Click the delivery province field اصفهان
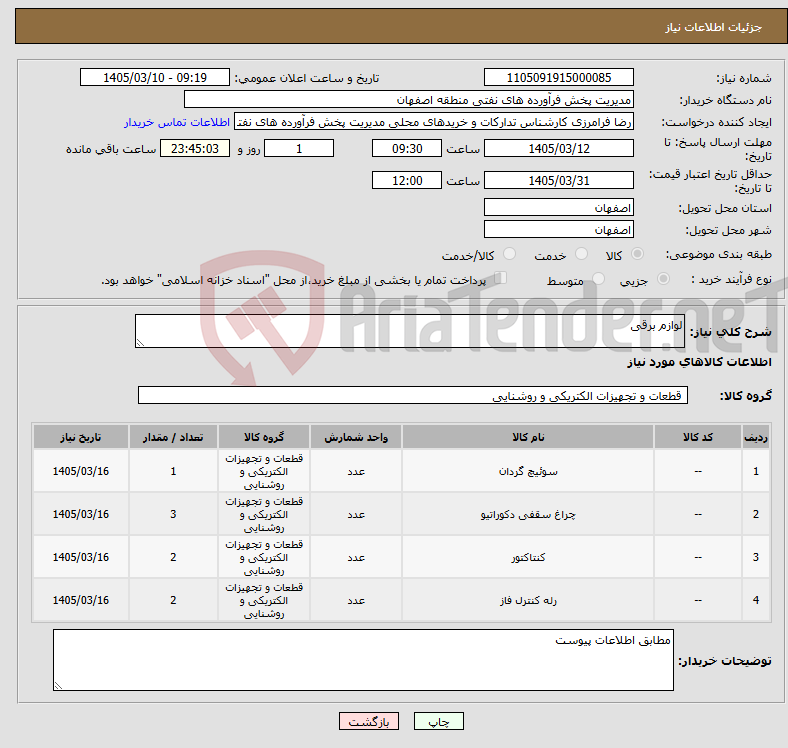The height and width of the screenshot is (748, 788). tap(559, 207)
